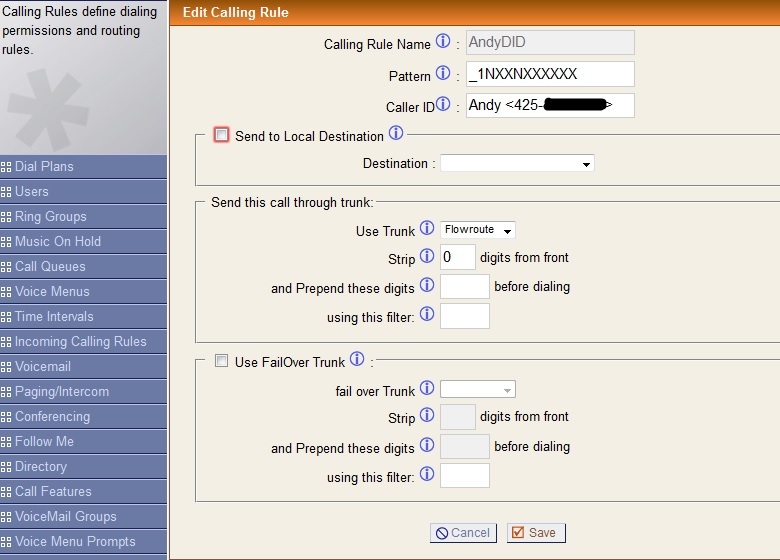Click info icon next to Use Trunk
Screen dimensions: 780x560
coord(427,228)
